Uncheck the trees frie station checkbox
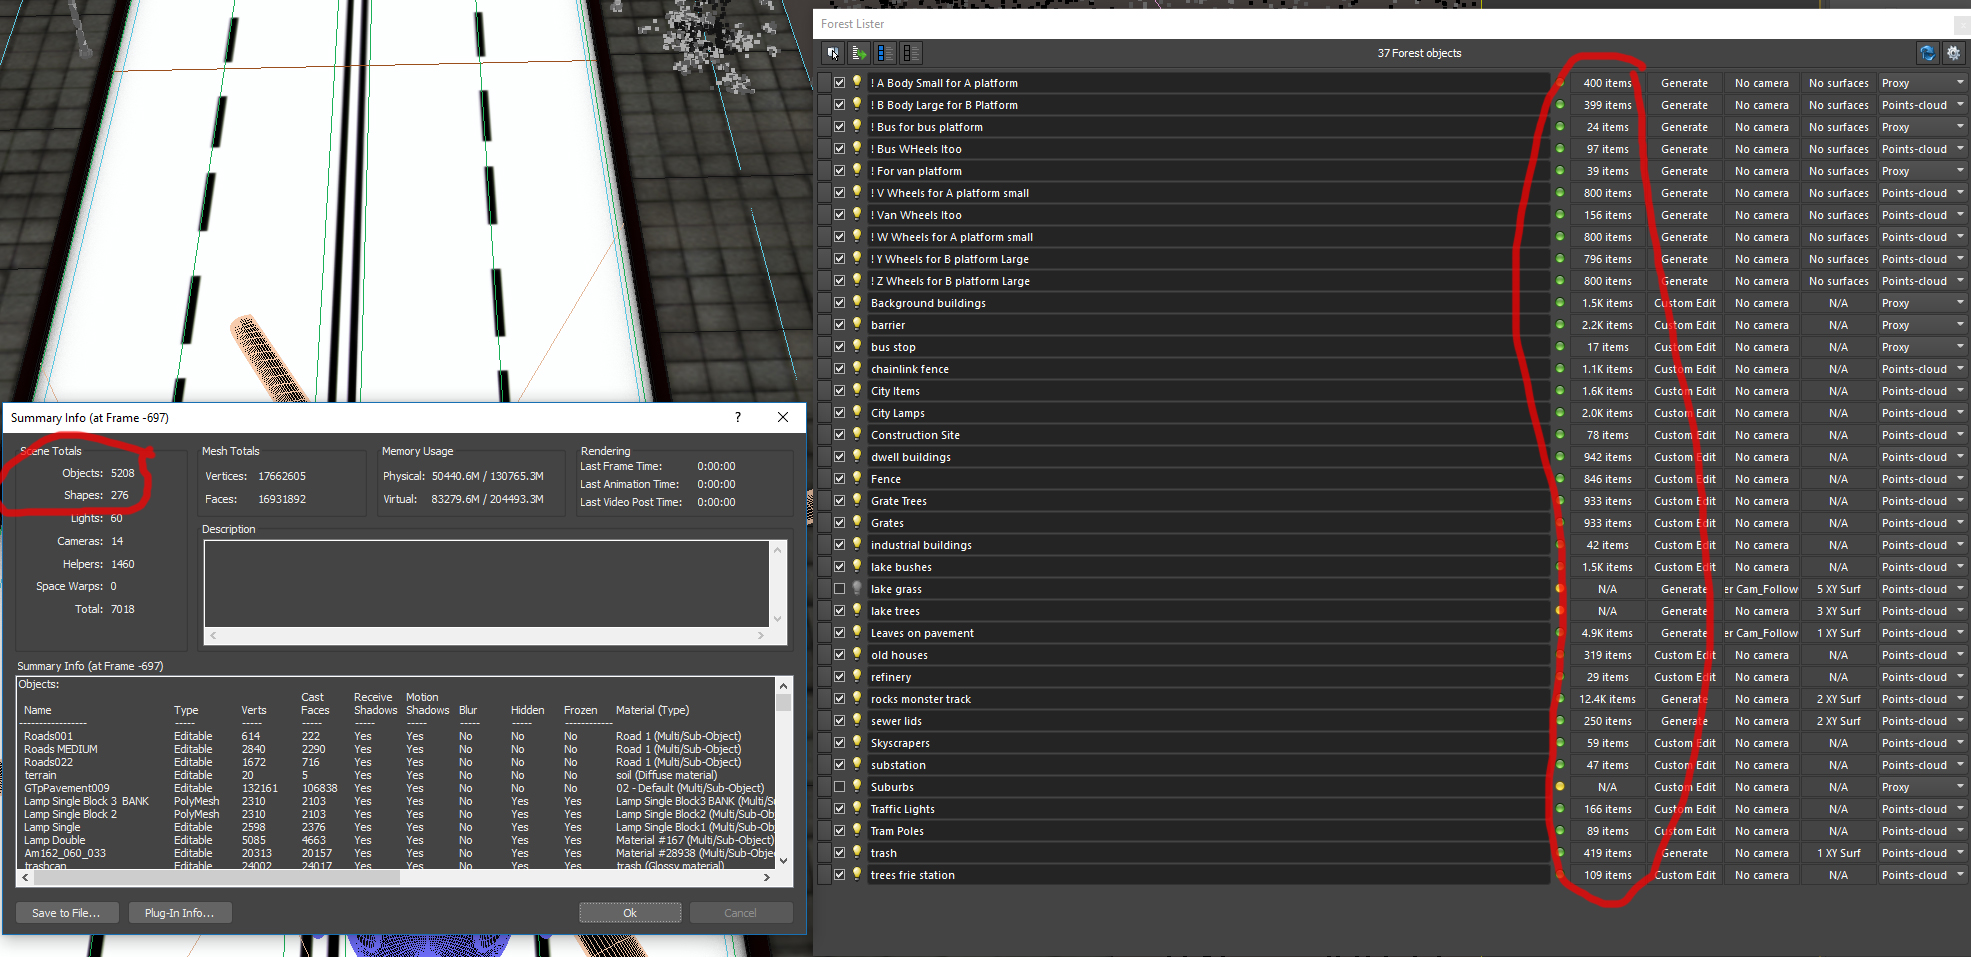 pos(839,875)
